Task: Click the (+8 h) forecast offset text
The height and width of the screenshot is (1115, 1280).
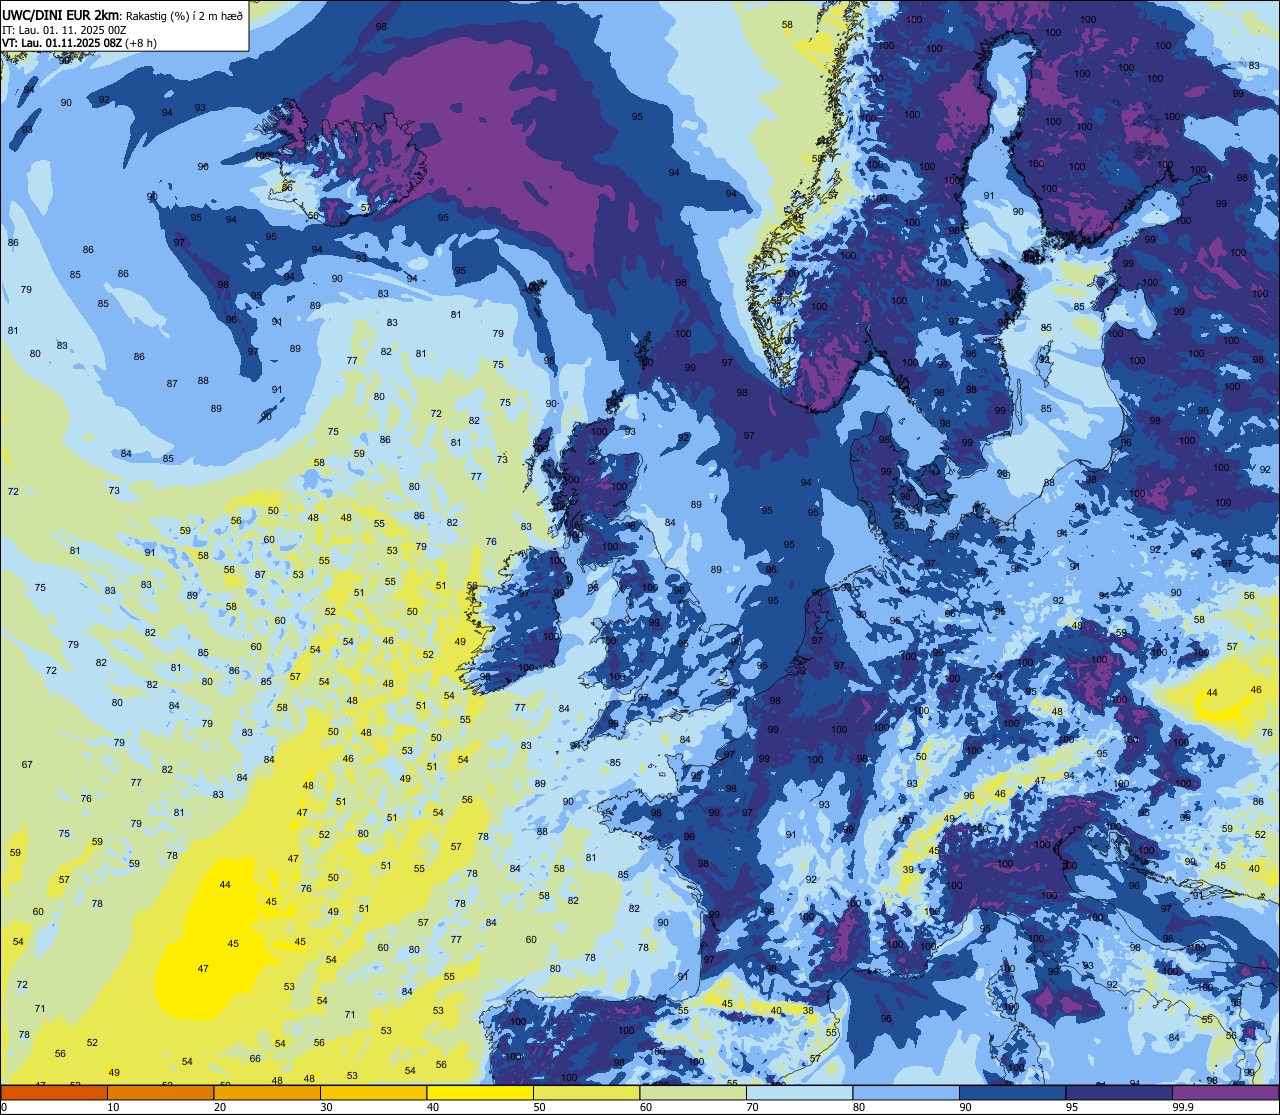Action: (141, 43)
